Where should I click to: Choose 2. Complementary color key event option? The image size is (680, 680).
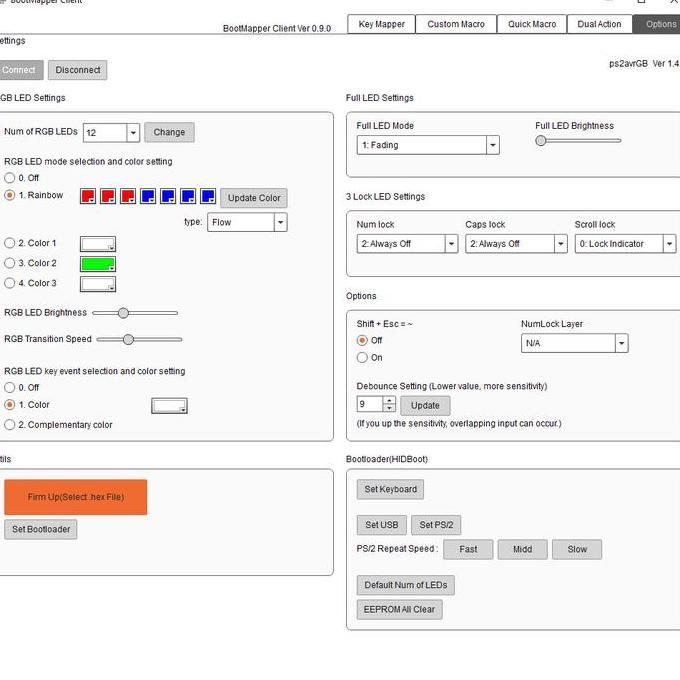(10, 425)
